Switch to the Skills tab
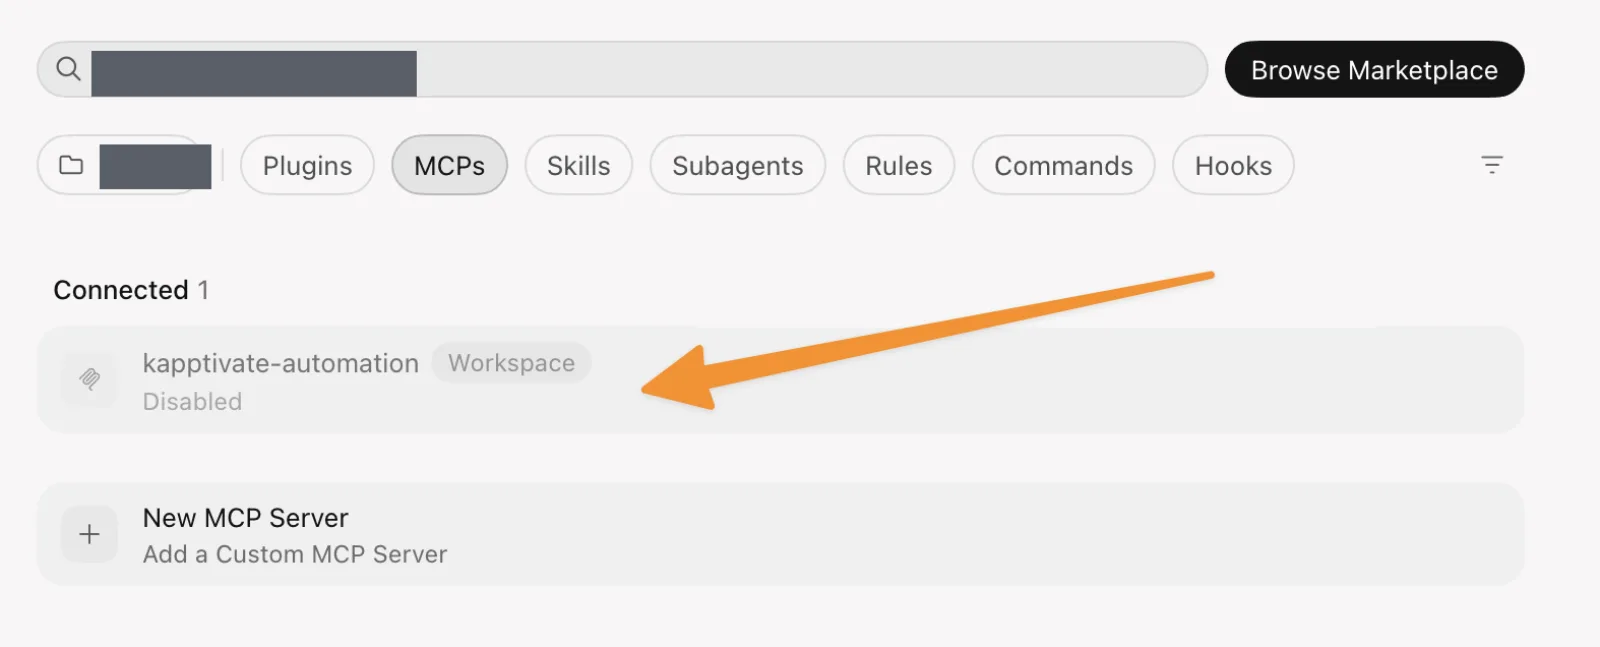Image resolution: width=1600 pixels, height=647 pixels. tap(578, 165)
